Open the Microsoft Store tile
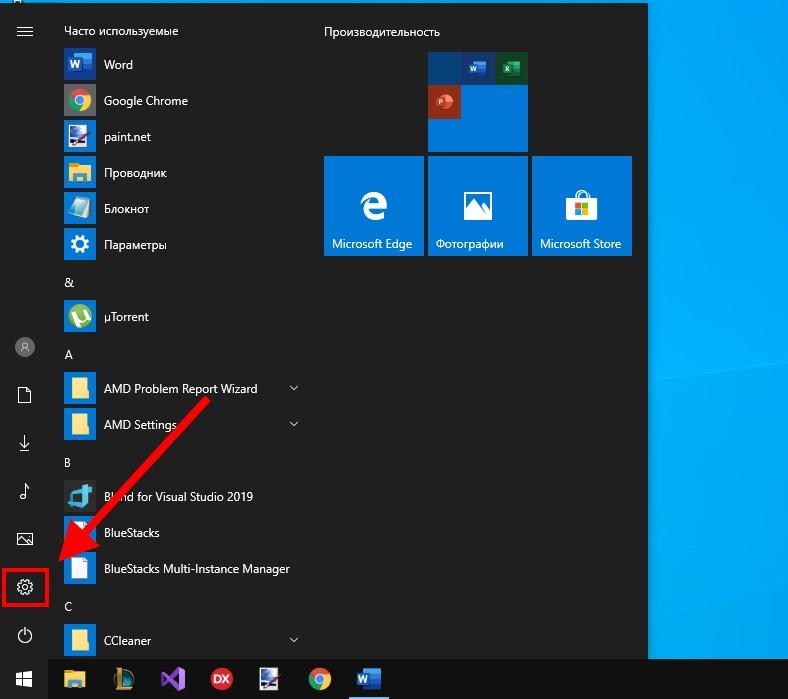This screenshot has width=788, height=699. 581,206
